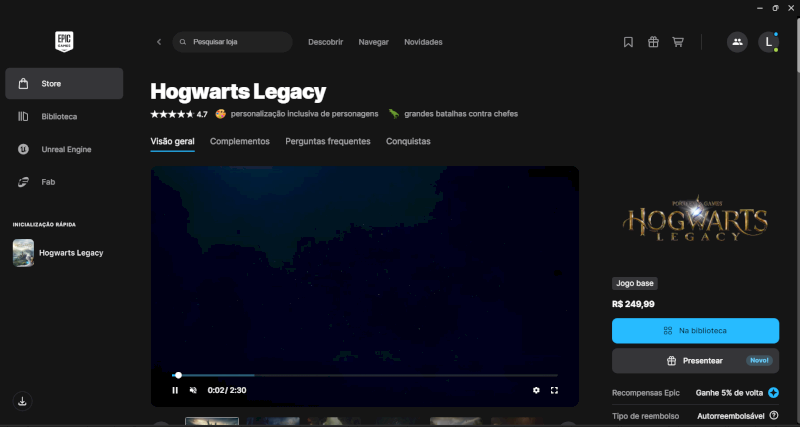Open the friends list icon
Screen dimensions: 800x427
[x=737, y=42]
